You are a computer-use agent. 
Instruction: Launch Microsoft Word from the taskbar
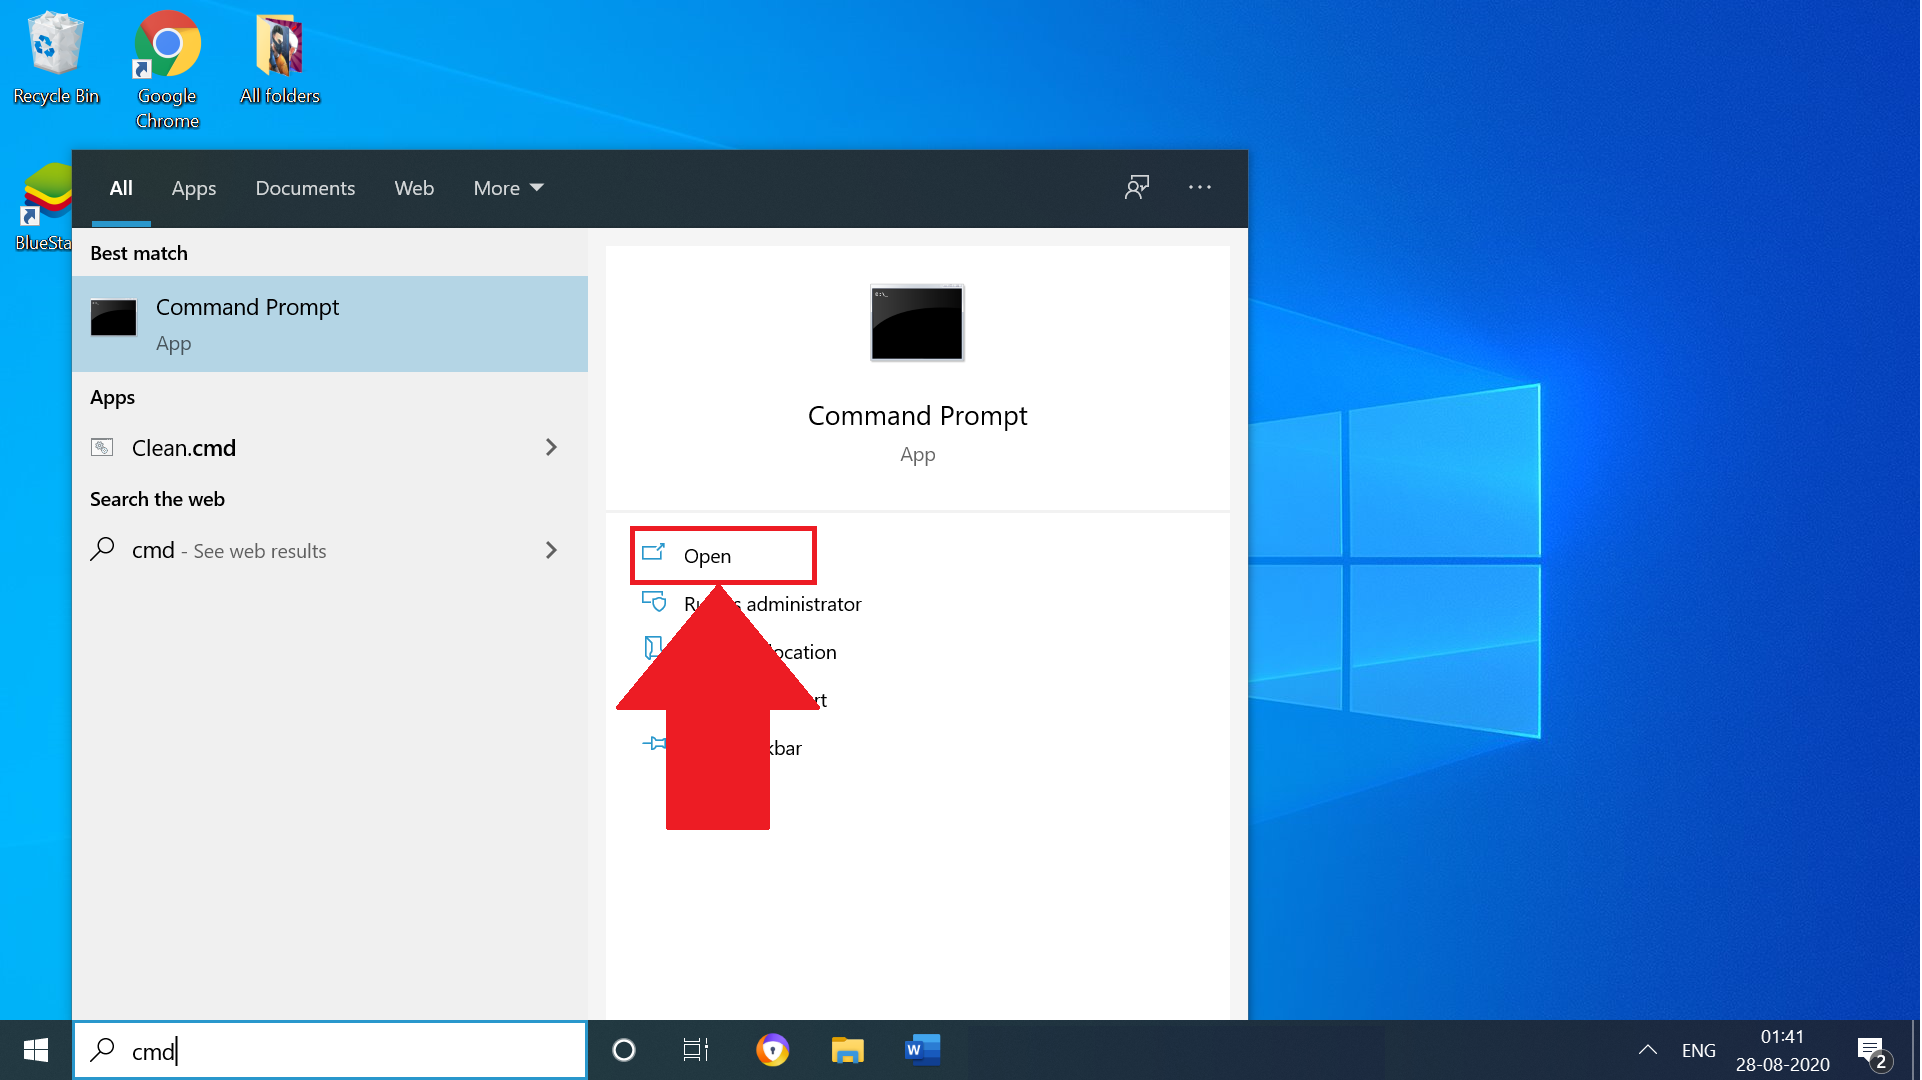(922, 1050)
